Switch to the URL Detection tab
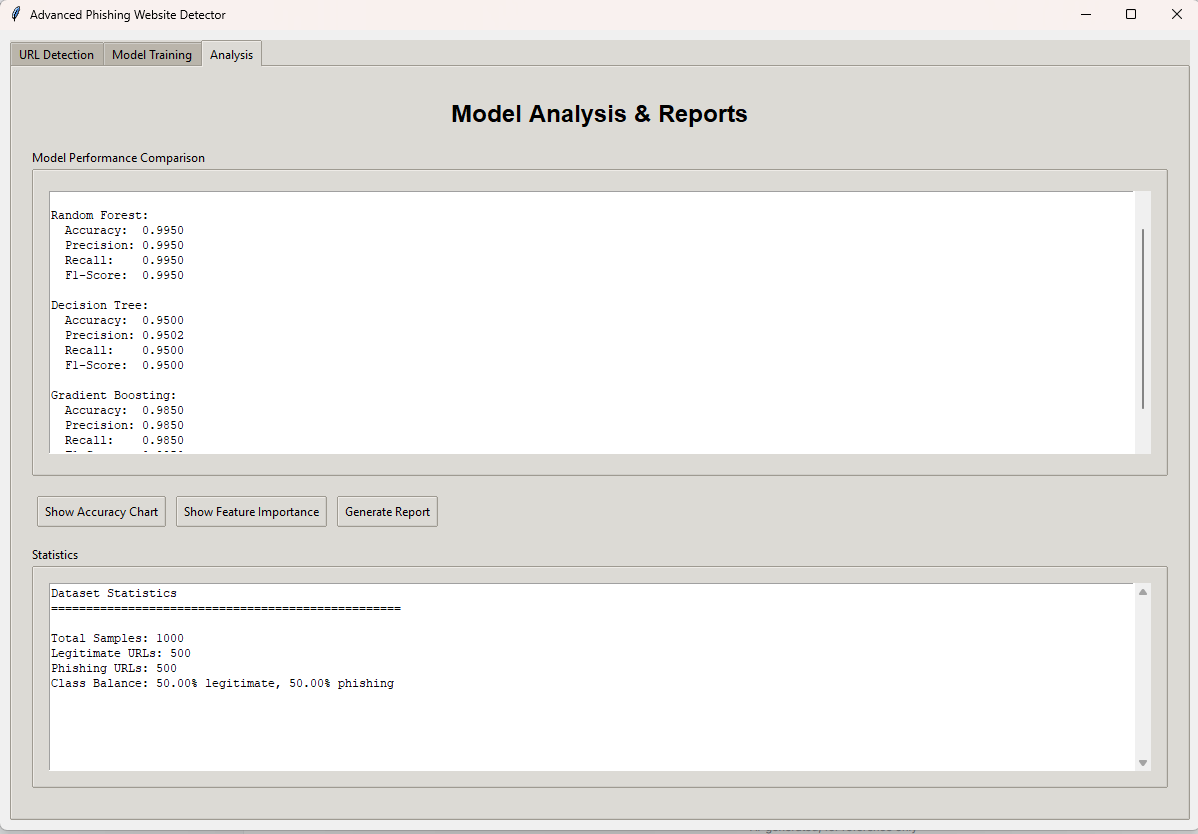The image size is (1198, 834). point(57,55)
